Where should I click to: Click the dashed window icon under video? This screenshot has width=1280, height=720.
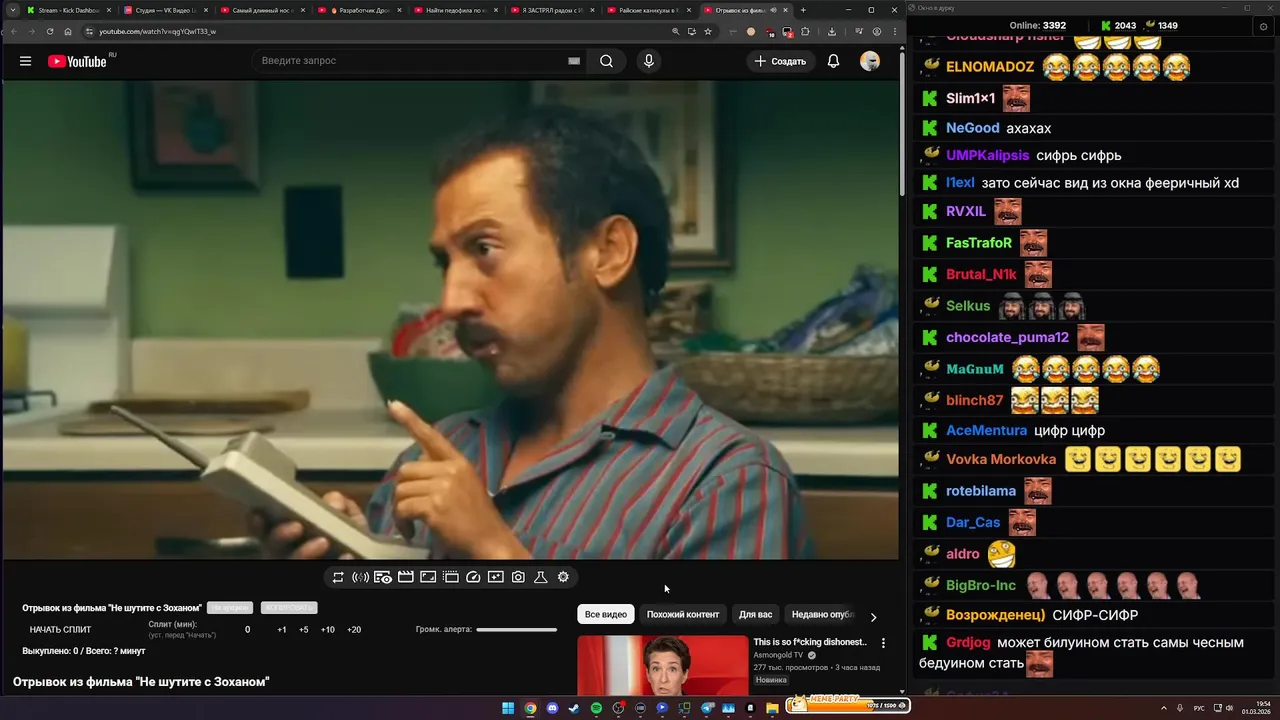(x=451, y=577)
